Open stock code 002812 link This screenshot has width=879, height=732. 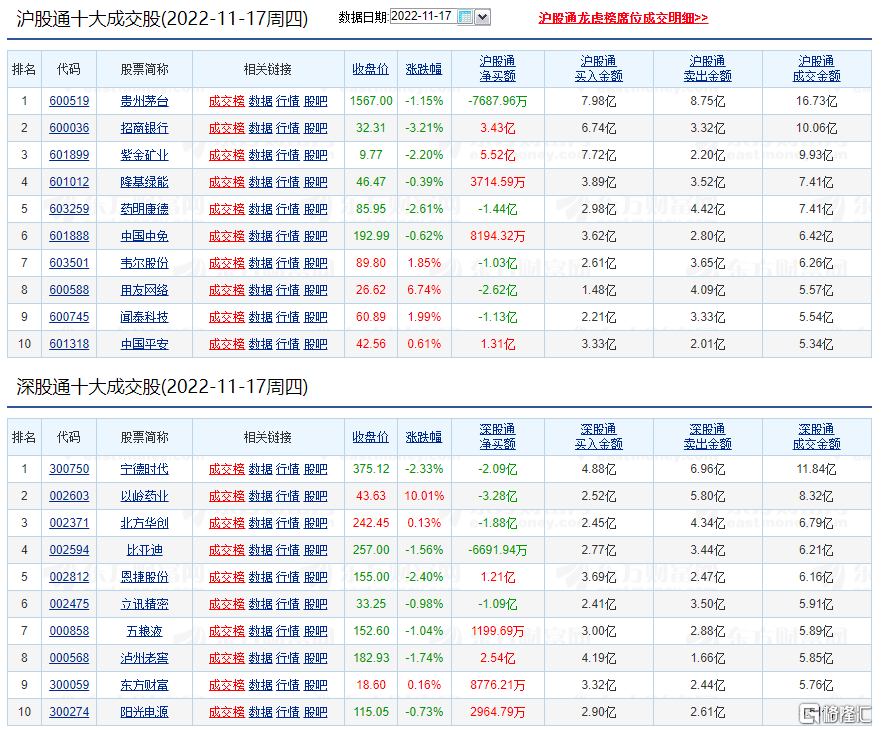coord(69,577)
